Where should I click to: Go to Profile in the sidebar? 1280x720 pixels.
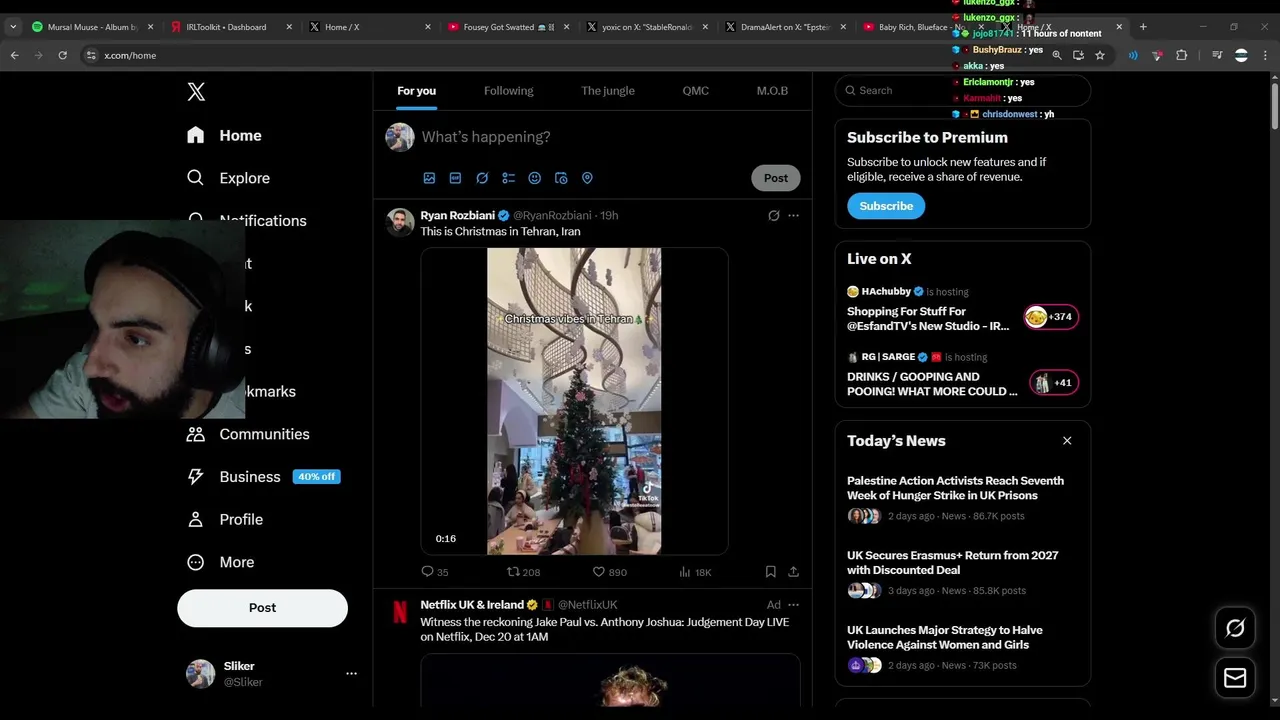226,520
